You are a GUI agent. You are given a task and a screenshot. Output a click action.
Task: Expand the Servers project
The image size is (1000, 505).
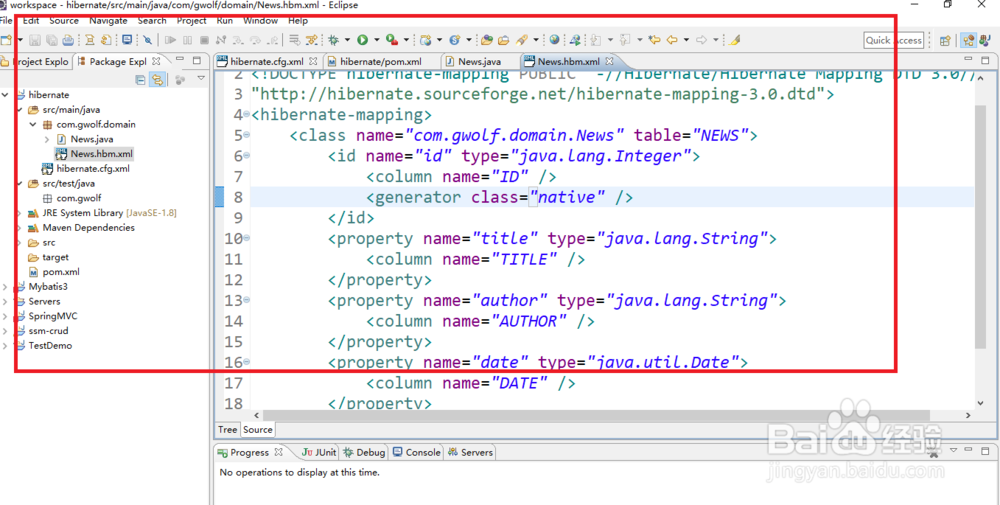click(x=5, y=301)
